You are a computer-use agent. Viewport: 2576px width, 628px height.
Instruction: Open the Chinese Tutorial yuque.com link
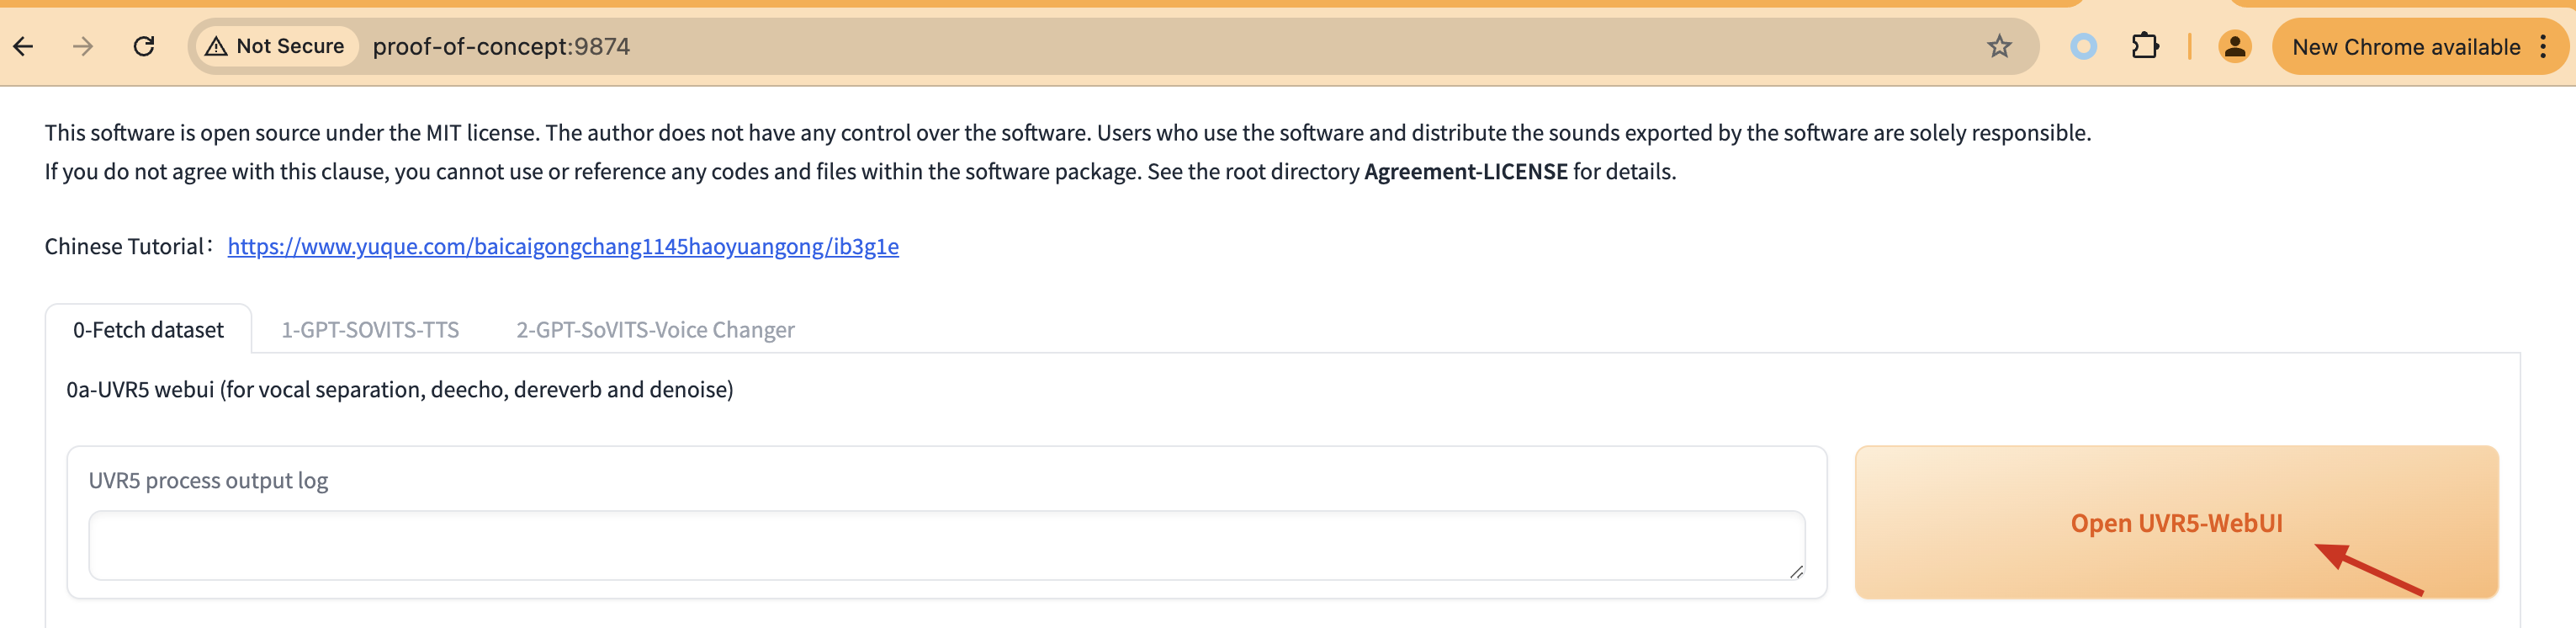563,246
